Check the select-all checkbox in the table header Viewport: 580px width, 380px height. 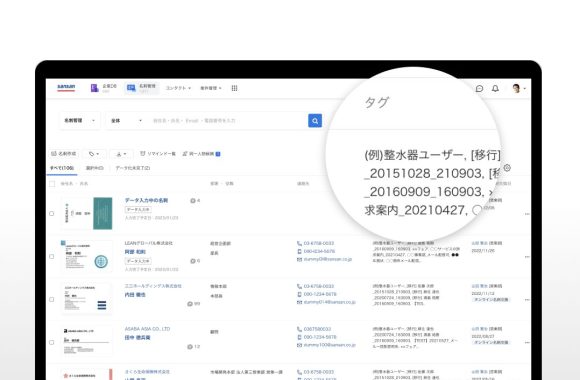click(52, 184)
